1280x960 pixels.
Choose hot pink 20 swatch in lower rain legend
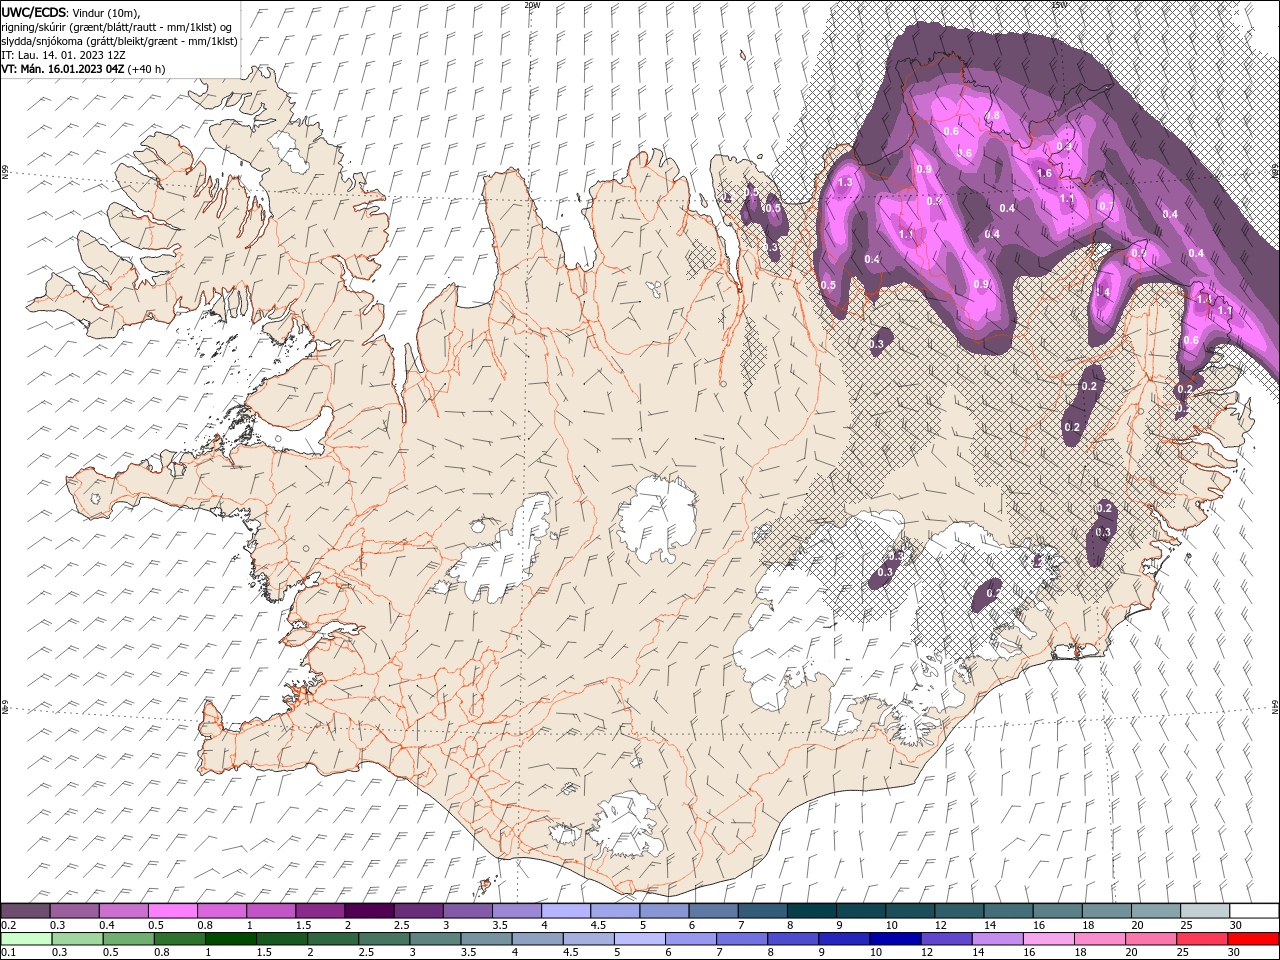[x=1152, y=938]
